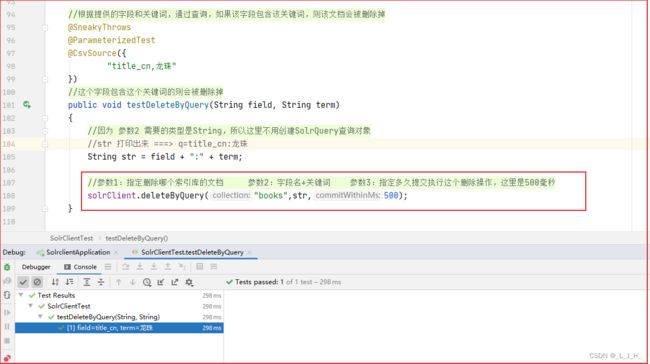Rerun debug with the green bug icon
This screenshot has height=364, width=650.
pos(7,267)
